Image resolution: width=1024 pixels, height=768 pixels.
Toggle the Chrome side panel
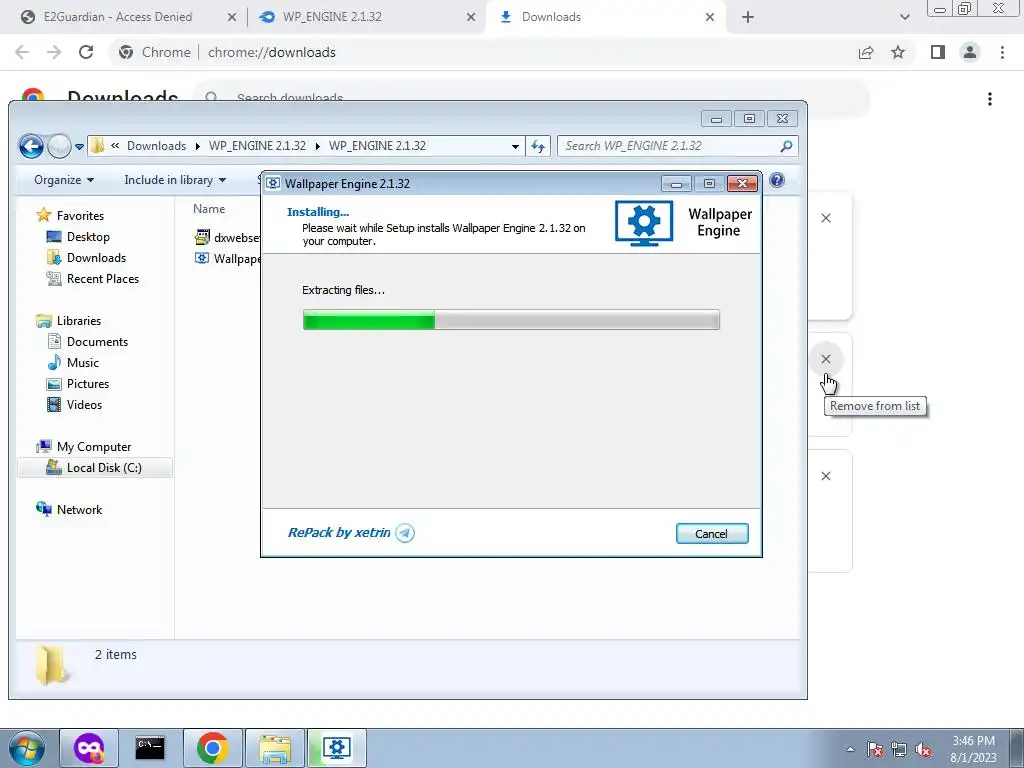pyautogui.click(x=938, y=52)
